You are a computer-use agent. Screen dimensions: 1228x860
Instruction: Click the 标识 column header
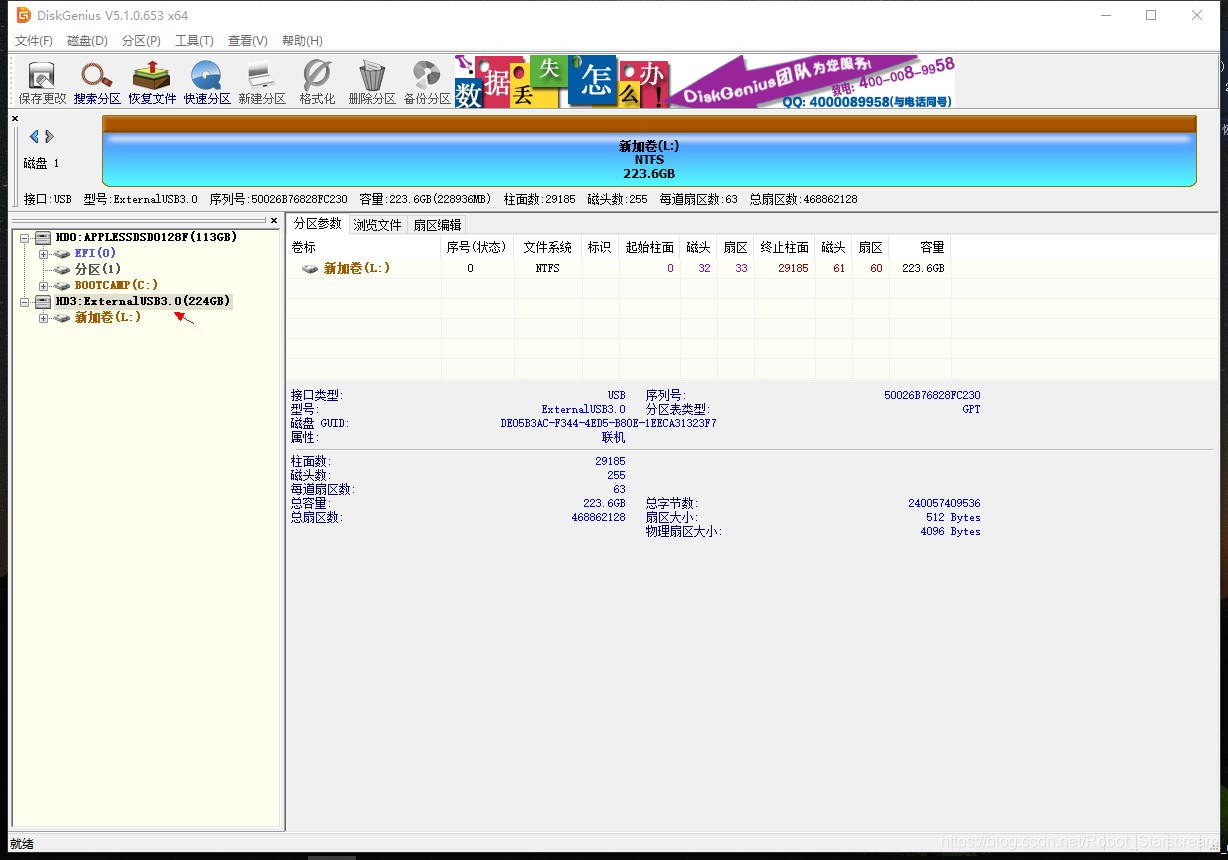pos(600,247)
